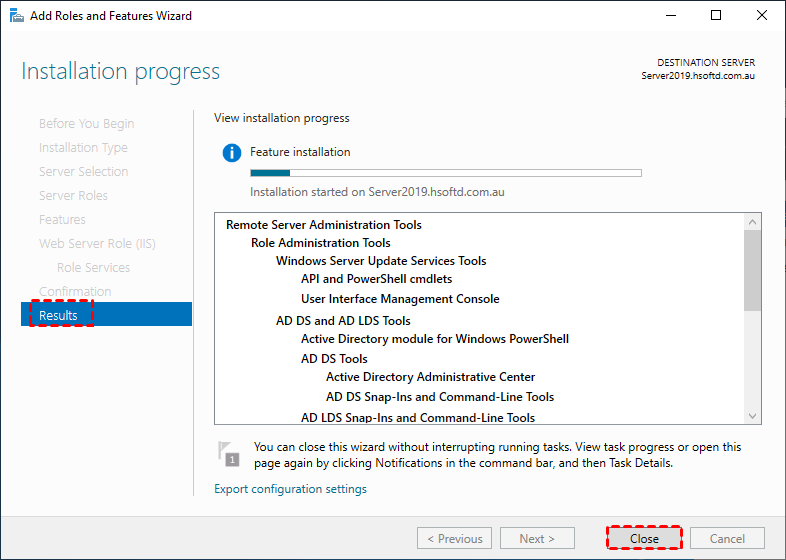Viewport: 786px width, 560px height.
Task: Select Results step in sidebar
Action: point(58,315)
